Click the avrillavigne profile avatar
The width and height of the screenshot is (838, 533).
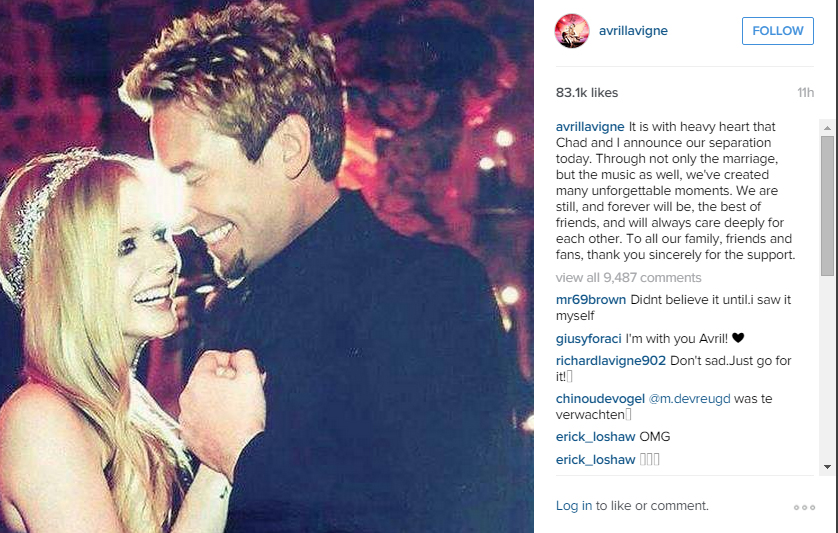pos(572,31)
